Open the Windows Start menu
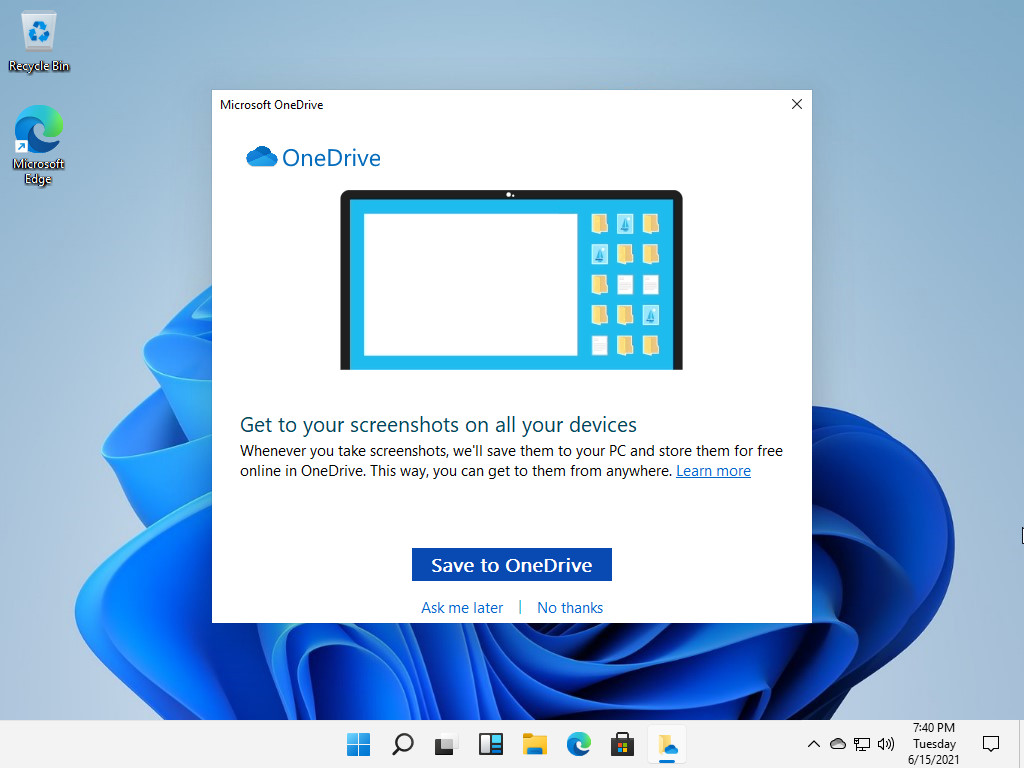Image resolution: width=1024 pixels, height=768 pixels. pyautogui.click(x=358, y=744)
